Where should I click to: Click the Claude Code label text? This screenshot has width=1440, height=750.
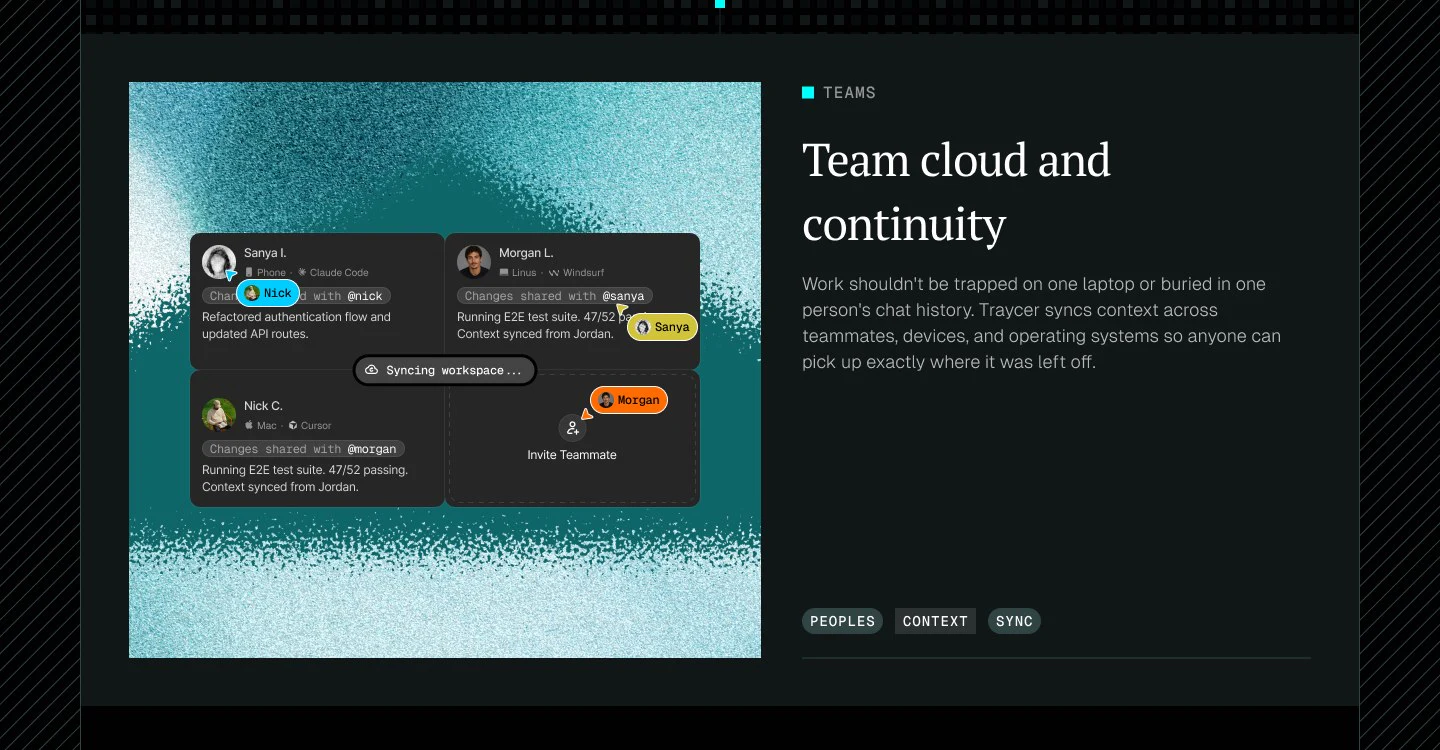(x=339, y=272)
